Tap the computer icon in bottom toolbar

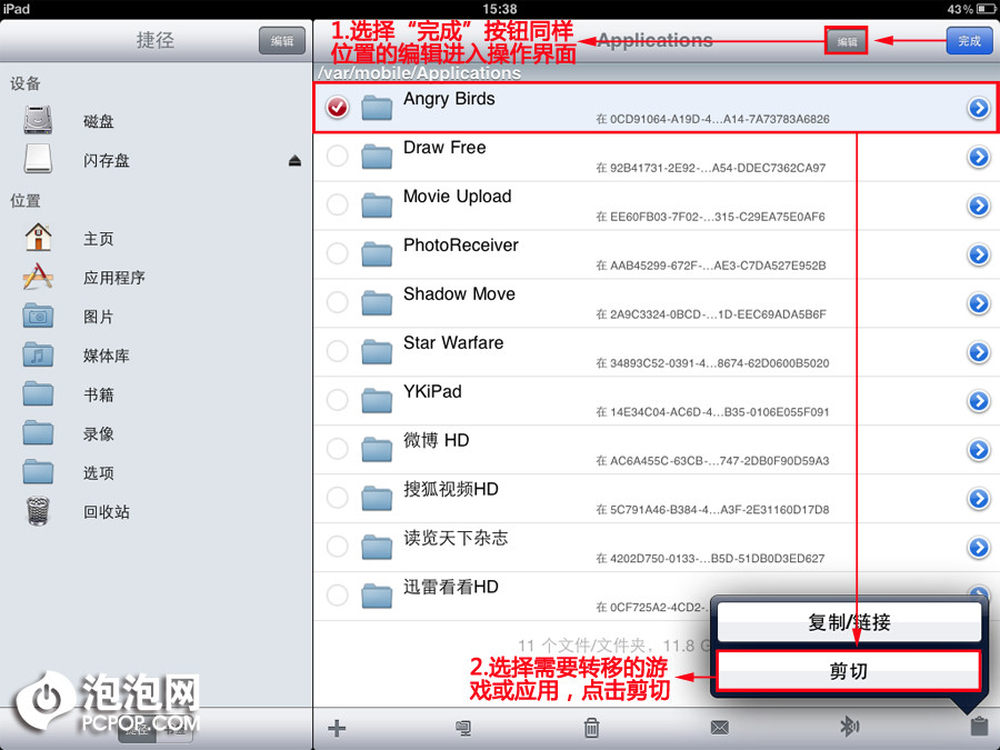(464, 728)
